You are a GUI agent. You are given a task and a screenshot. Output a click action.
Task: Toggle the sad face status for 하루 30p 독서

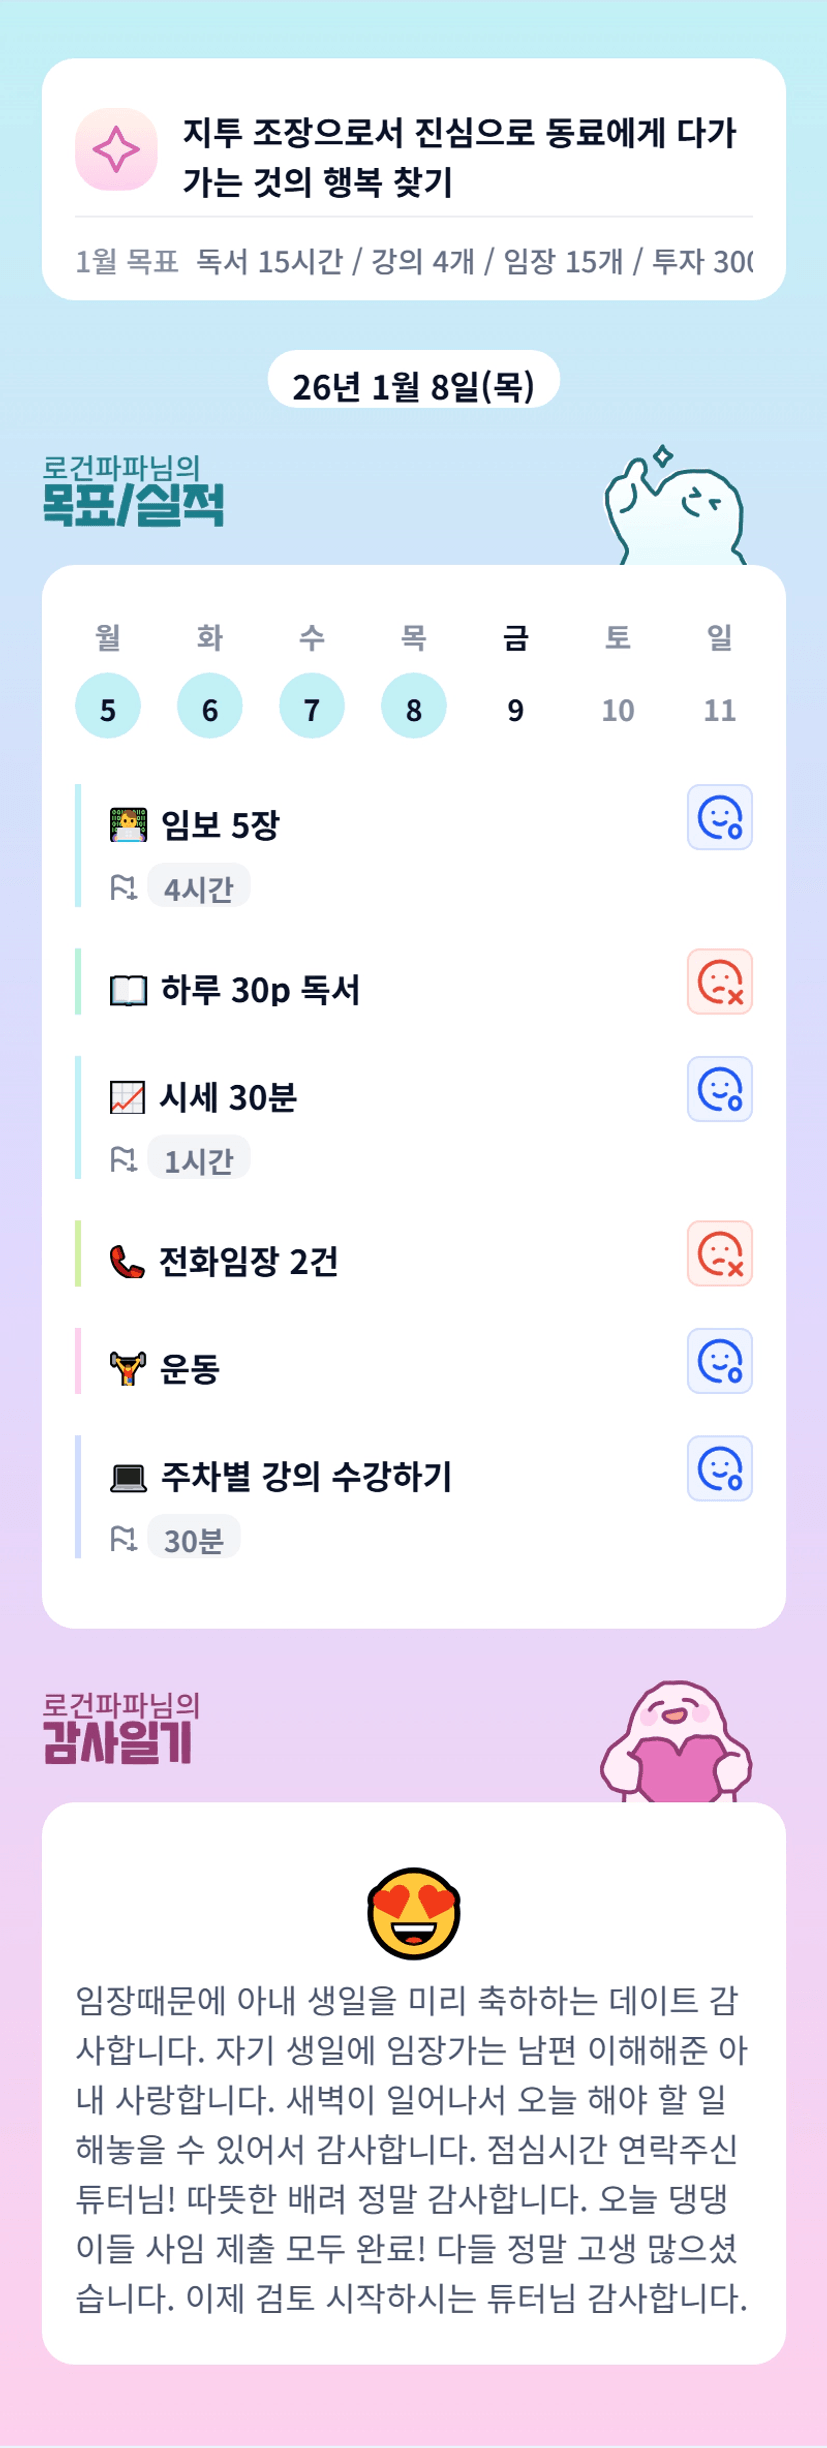point(719,982)
